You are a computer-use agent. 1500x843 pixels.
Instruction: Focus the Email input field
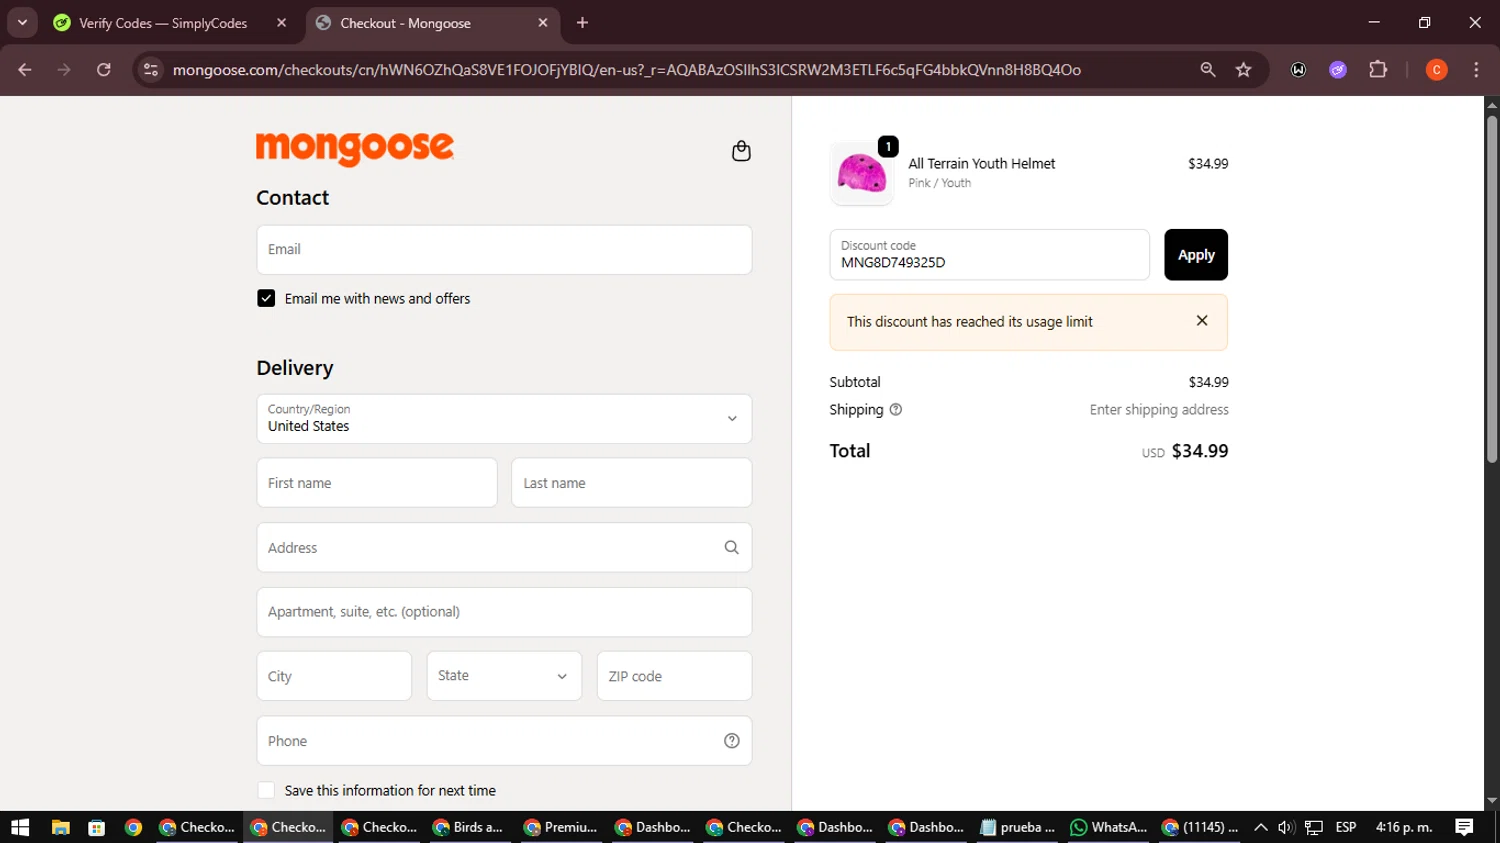504,250
